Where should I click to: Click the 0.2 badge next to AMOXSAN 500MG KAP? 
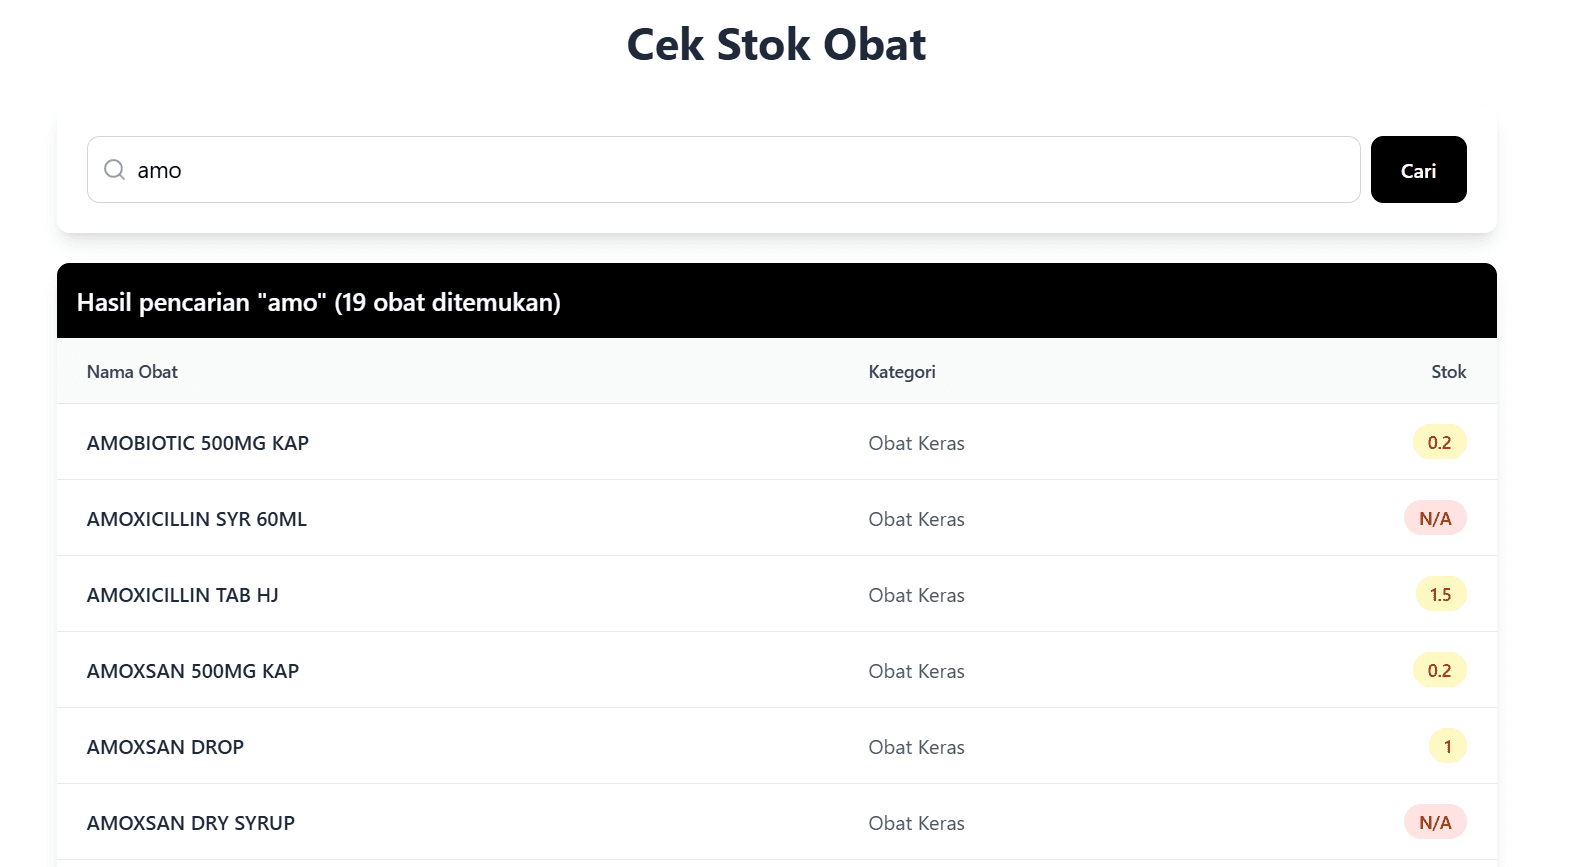1440,670
